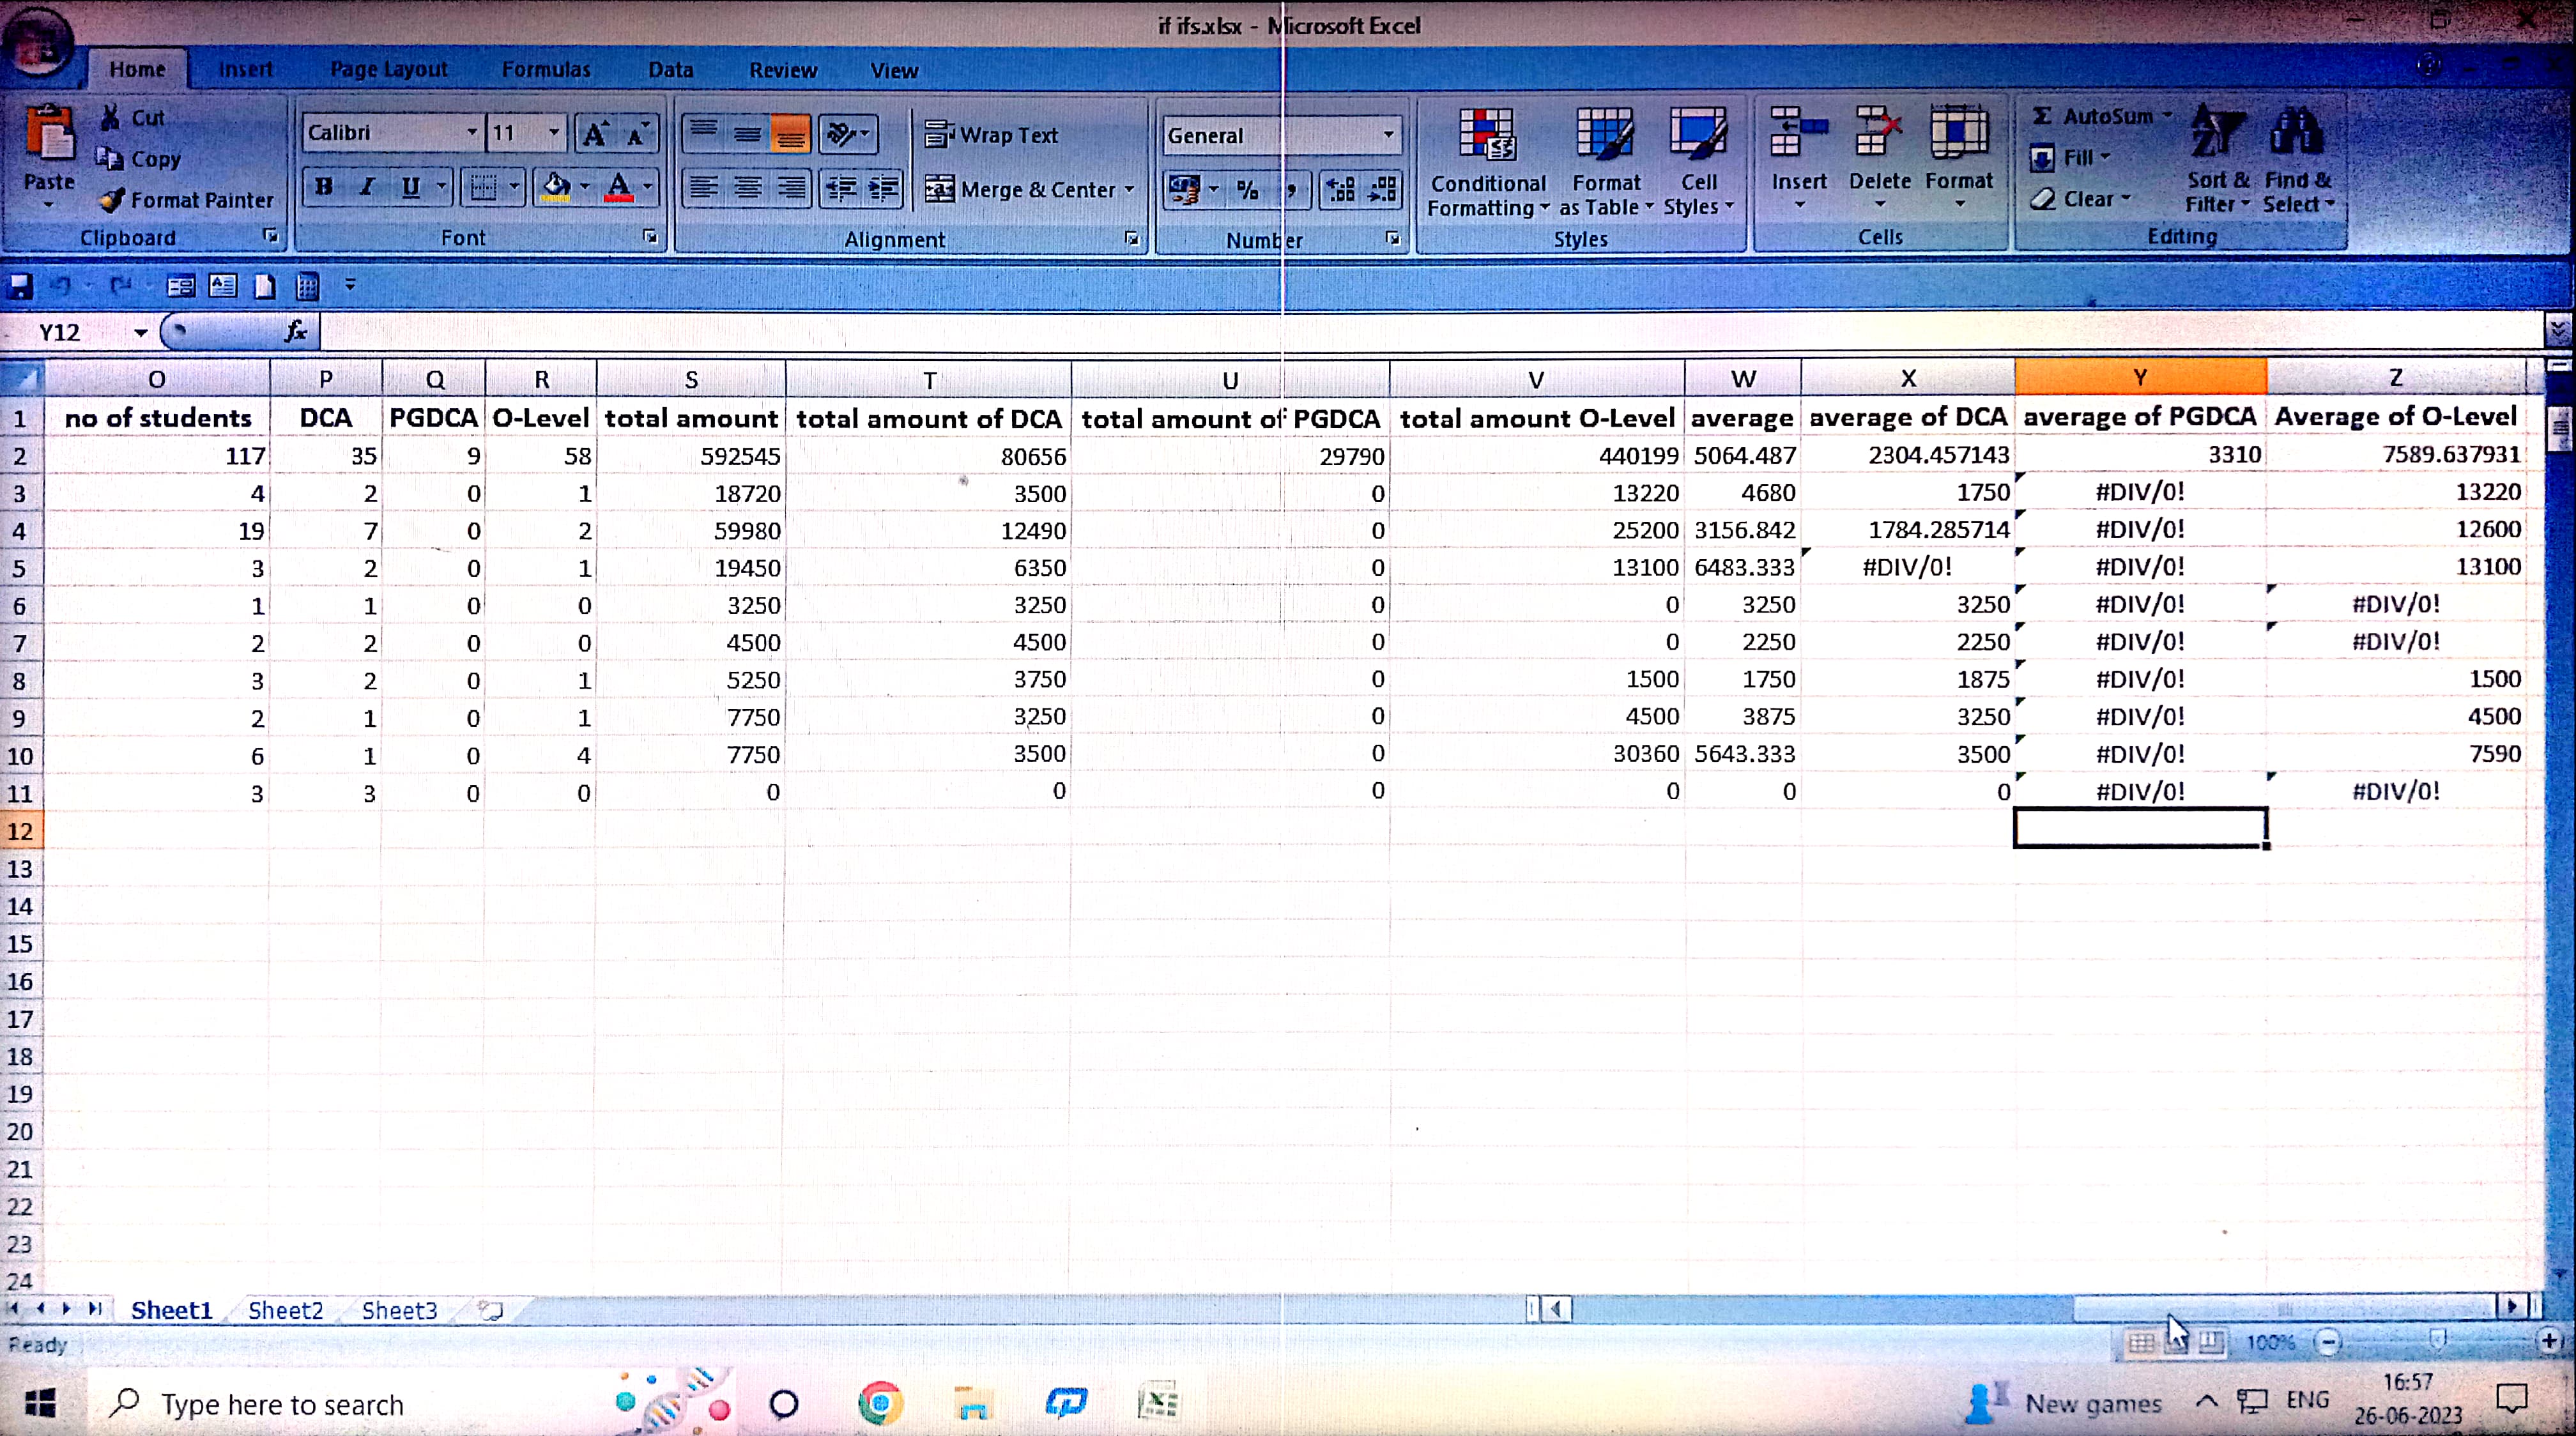Click the Clear button in Editing
The height and width of the screenshot is (1436, 2576).
(x=2078, y=199)
